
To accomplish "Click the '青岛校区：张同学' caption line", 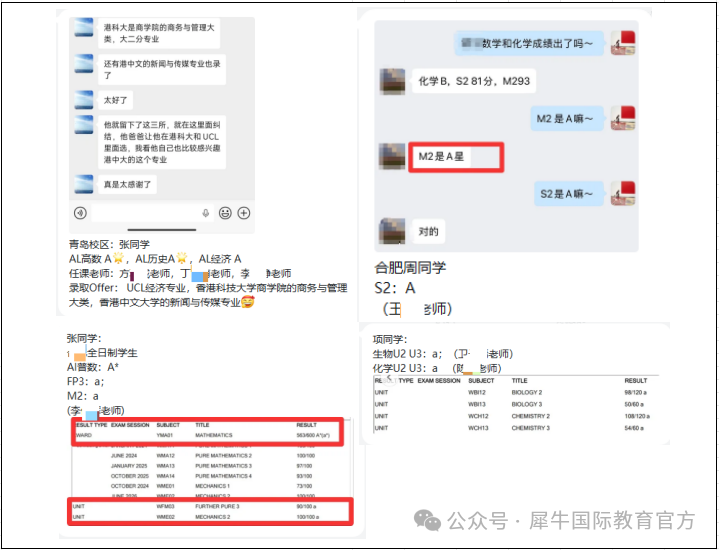I will click(109, 244).
